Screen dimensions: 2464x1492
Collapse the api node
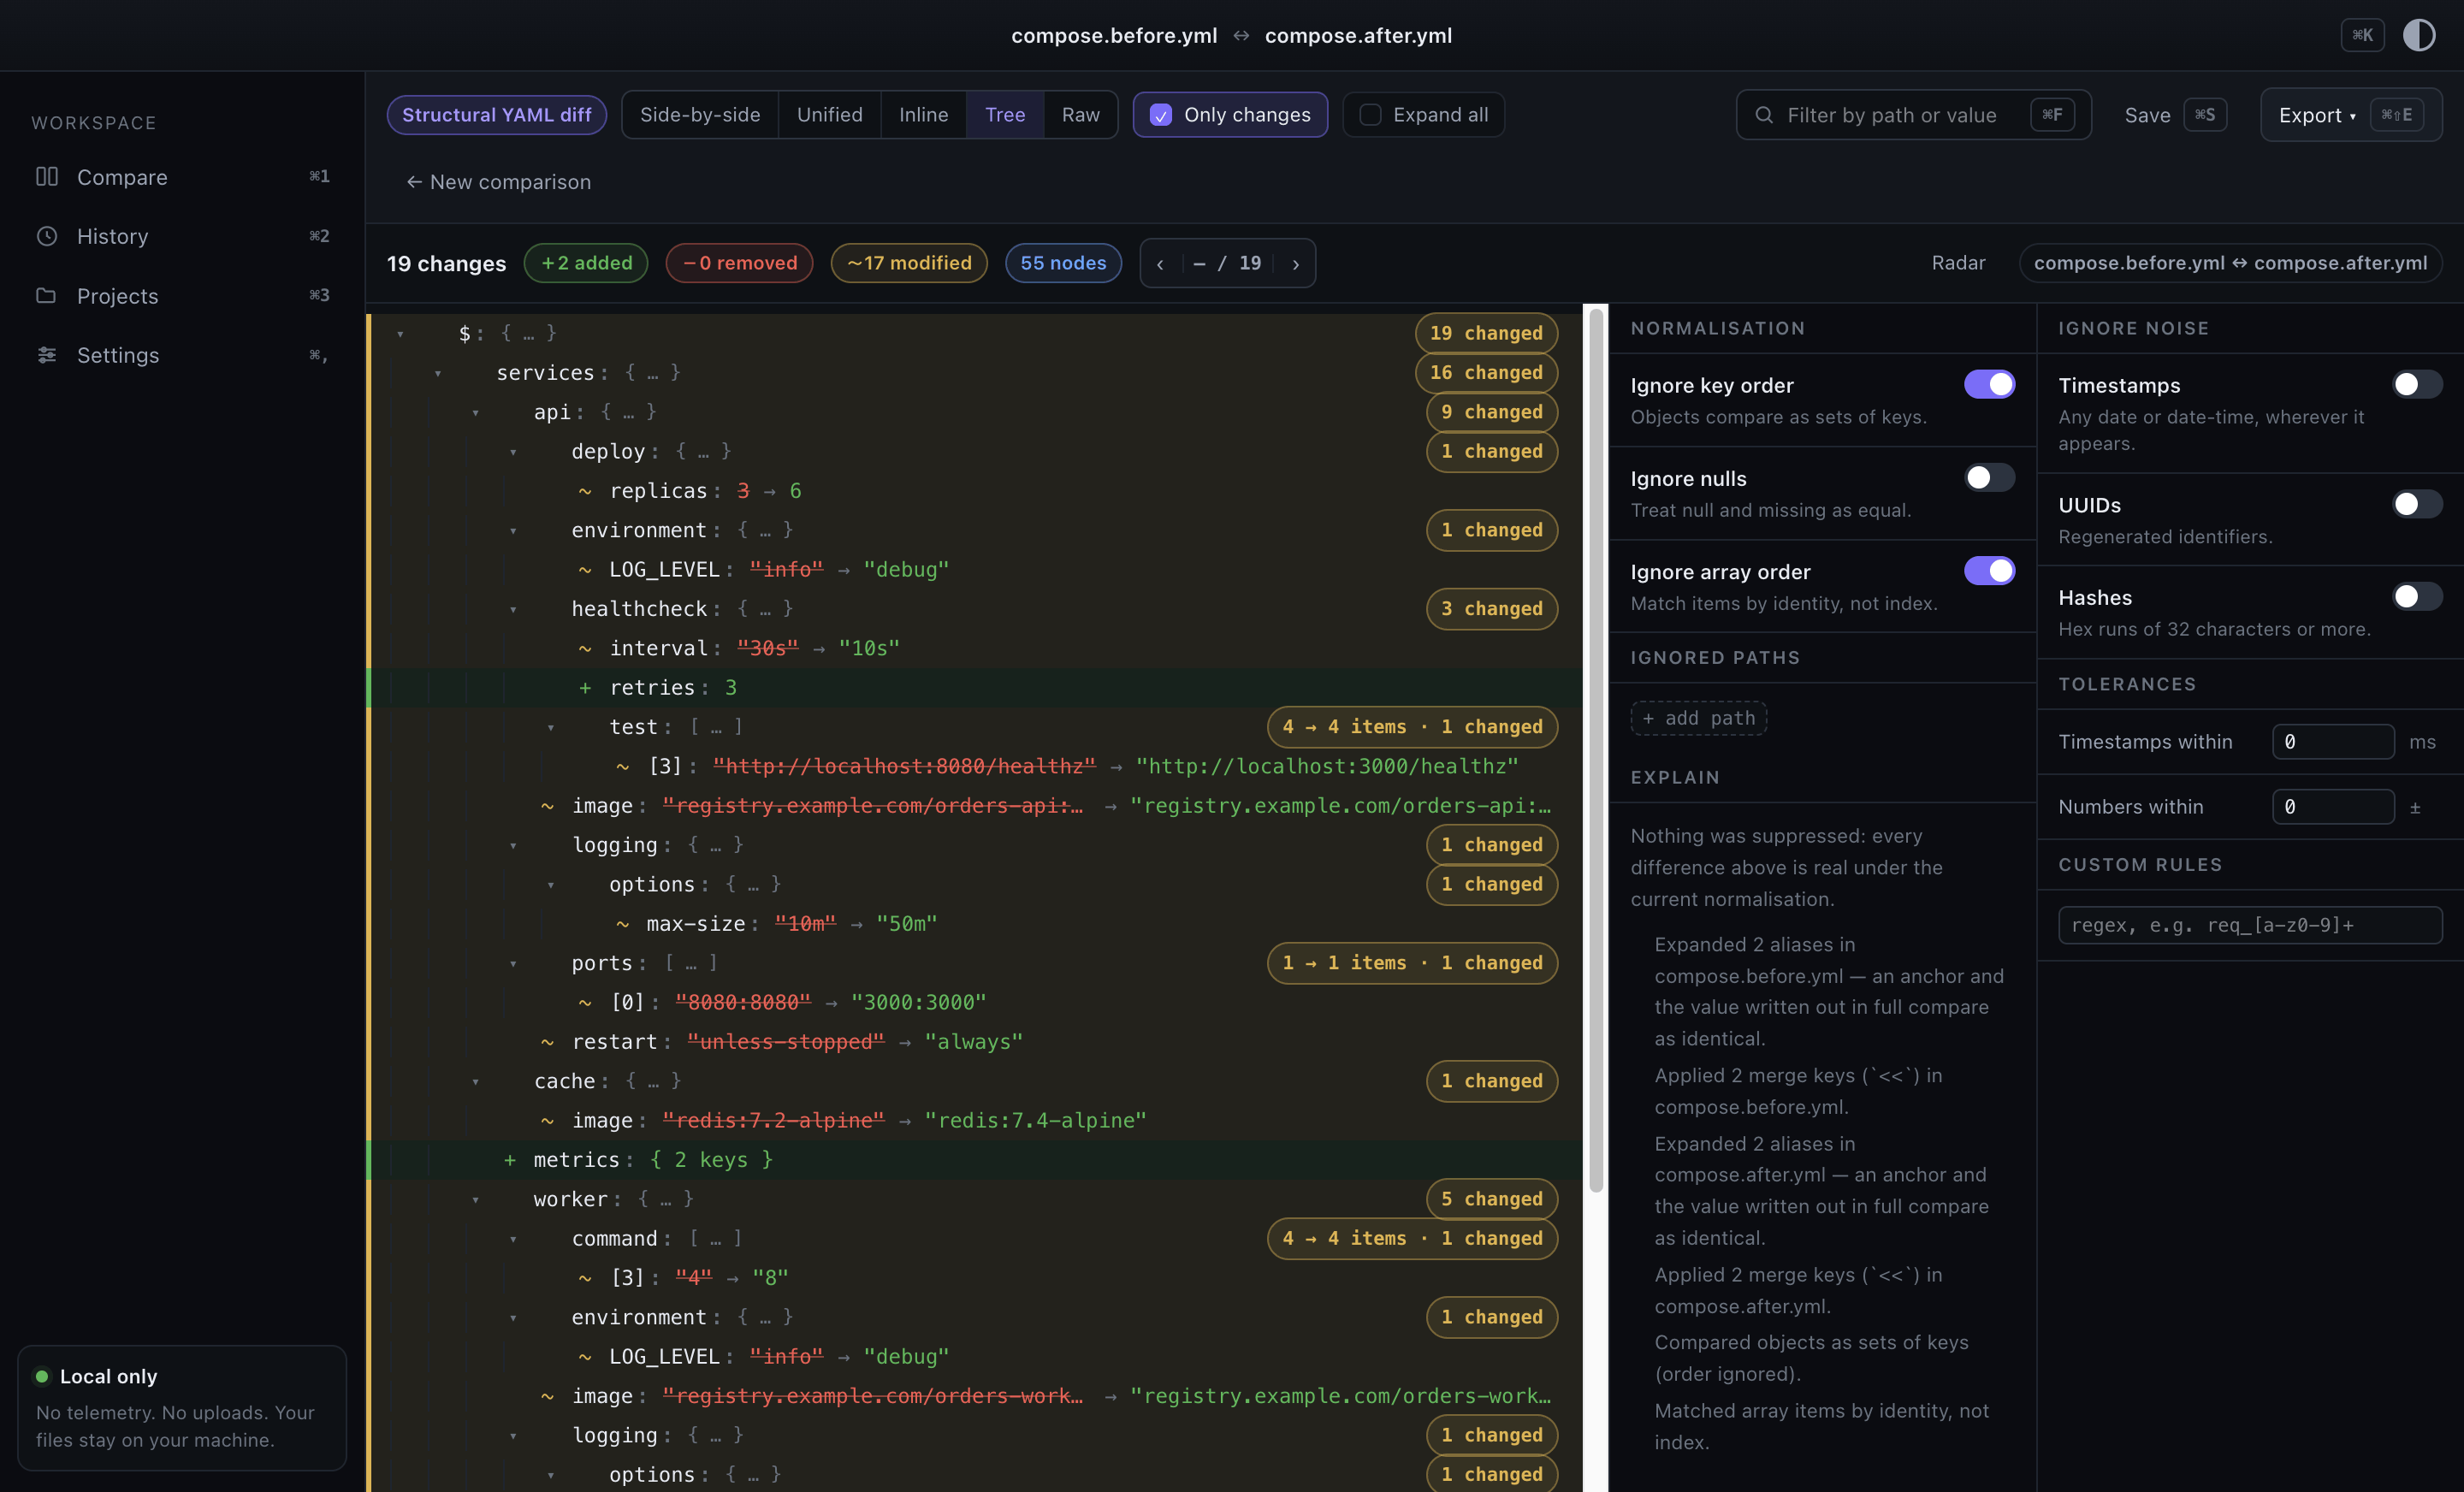pos(475,412)
